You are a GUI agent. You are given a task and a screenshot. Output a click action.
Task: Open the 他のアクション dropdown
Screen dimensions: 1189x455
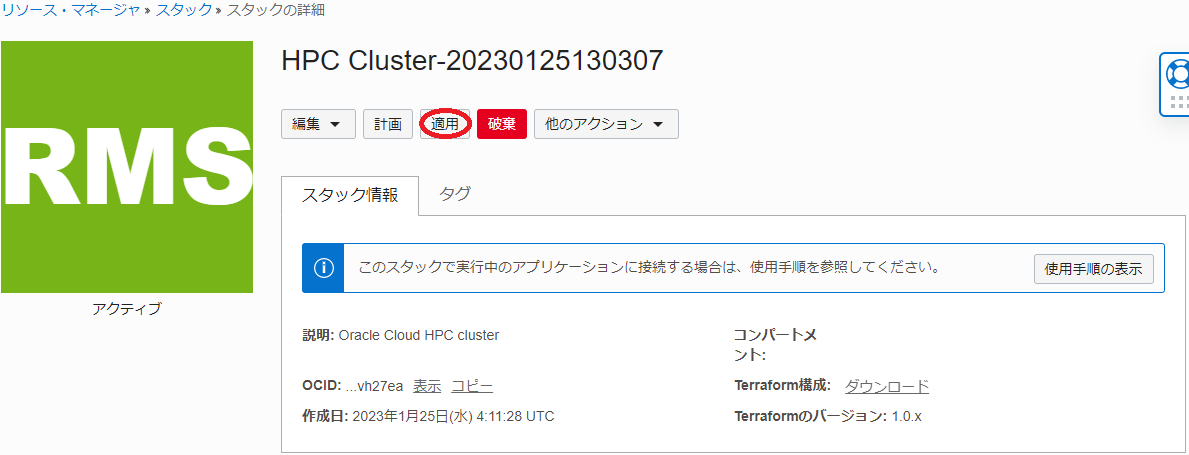(606, 124)
